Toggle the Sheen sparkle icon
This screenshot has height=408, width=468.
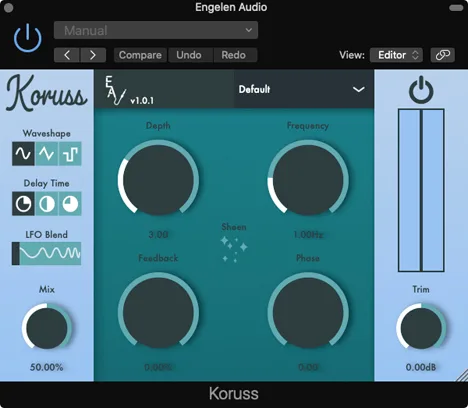pos(234,249)
